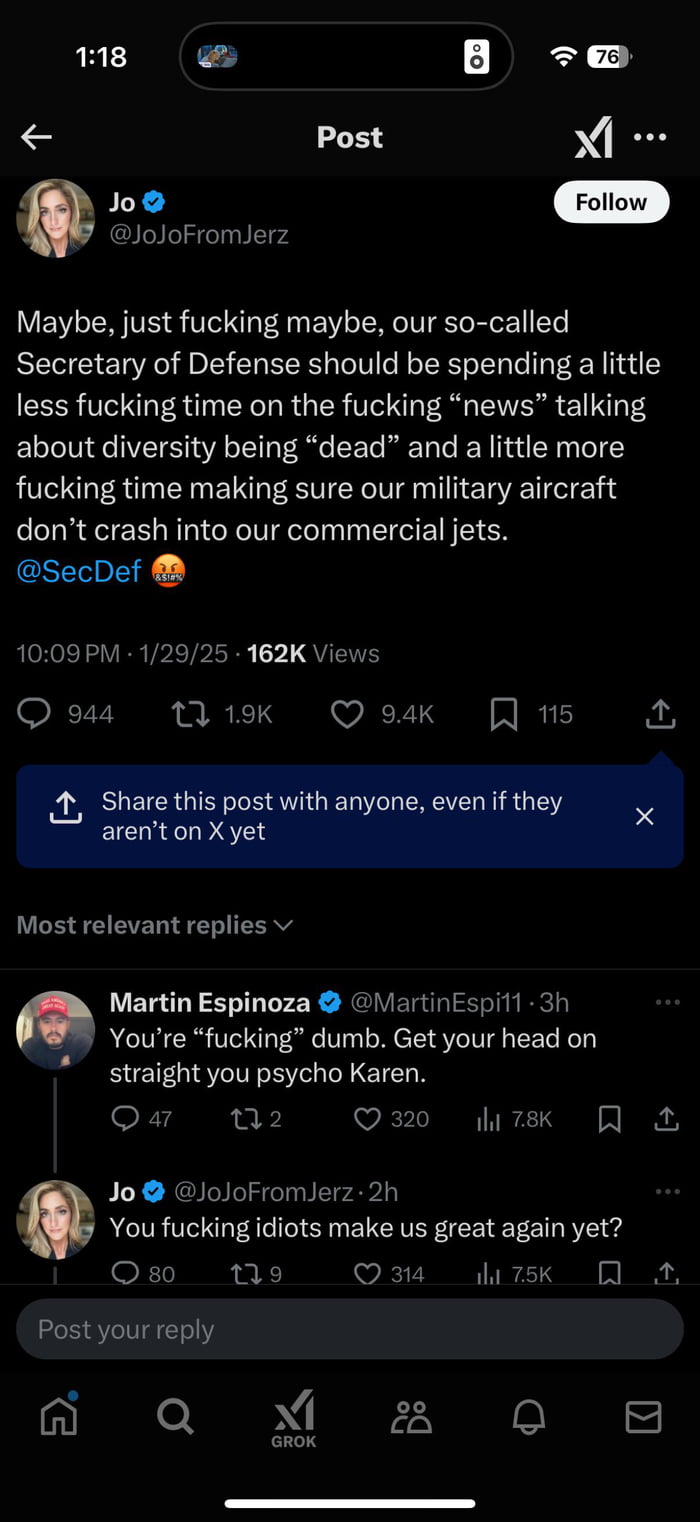Screen dimensions: 700x1522
Task: Tap the back arrow icon
Action: click(36, 137)
